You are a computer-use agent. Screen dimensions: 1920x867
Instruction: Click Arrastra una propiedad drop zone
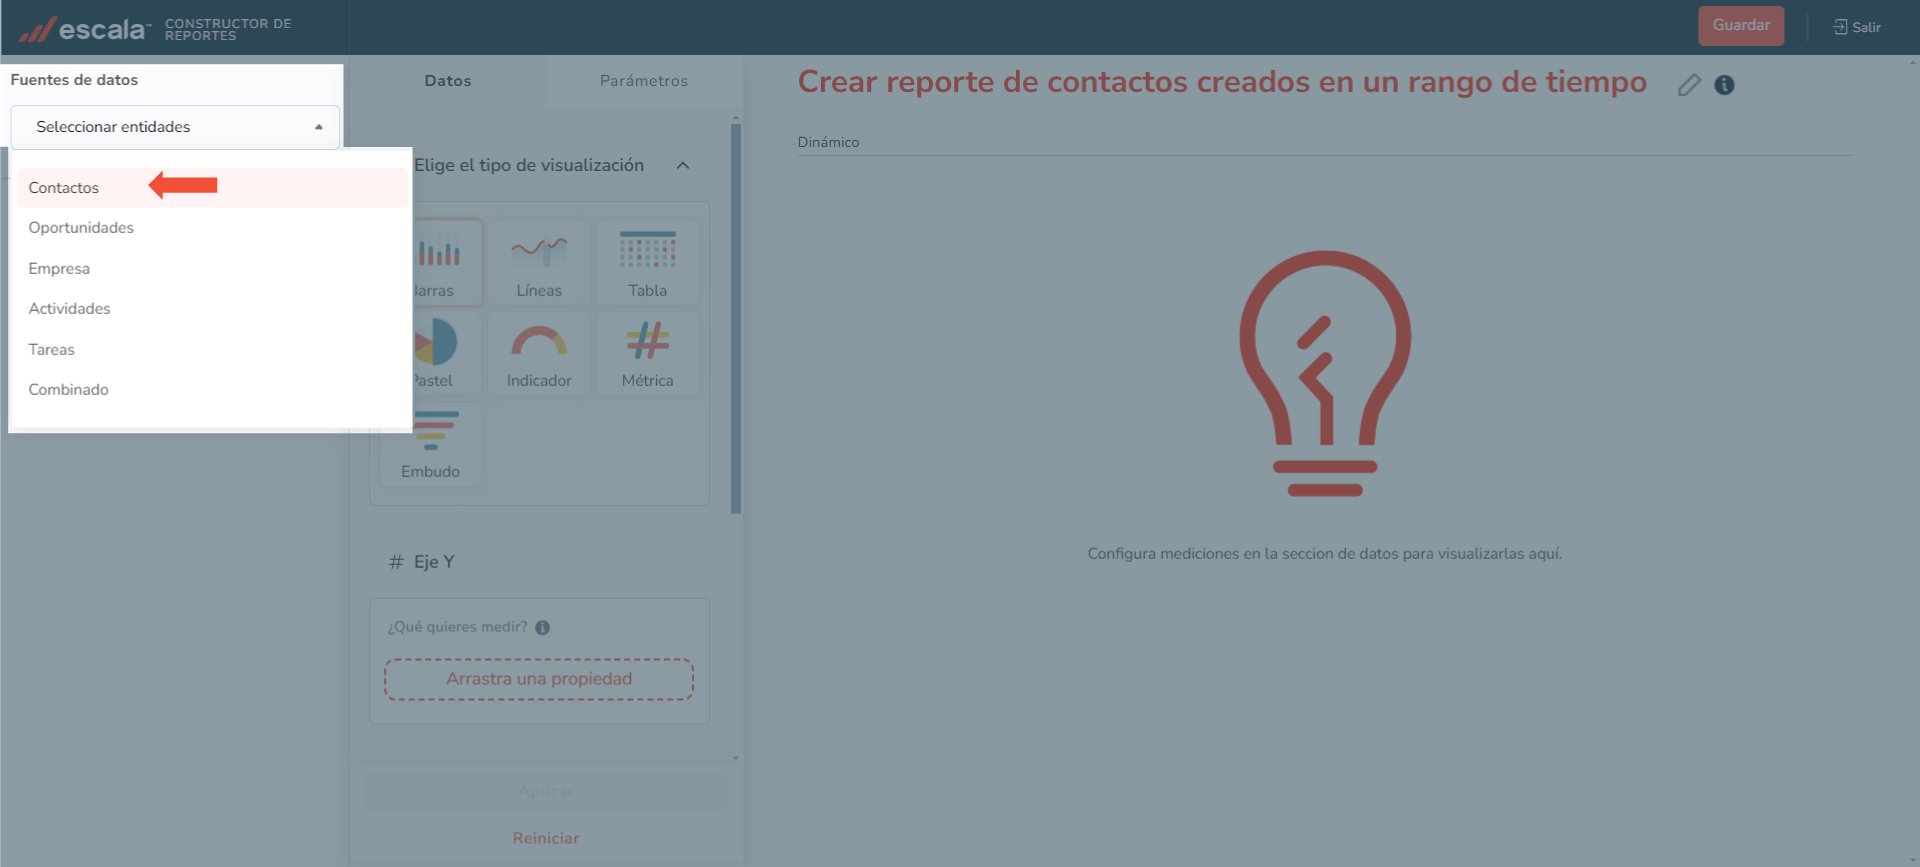tap(539, 679)
